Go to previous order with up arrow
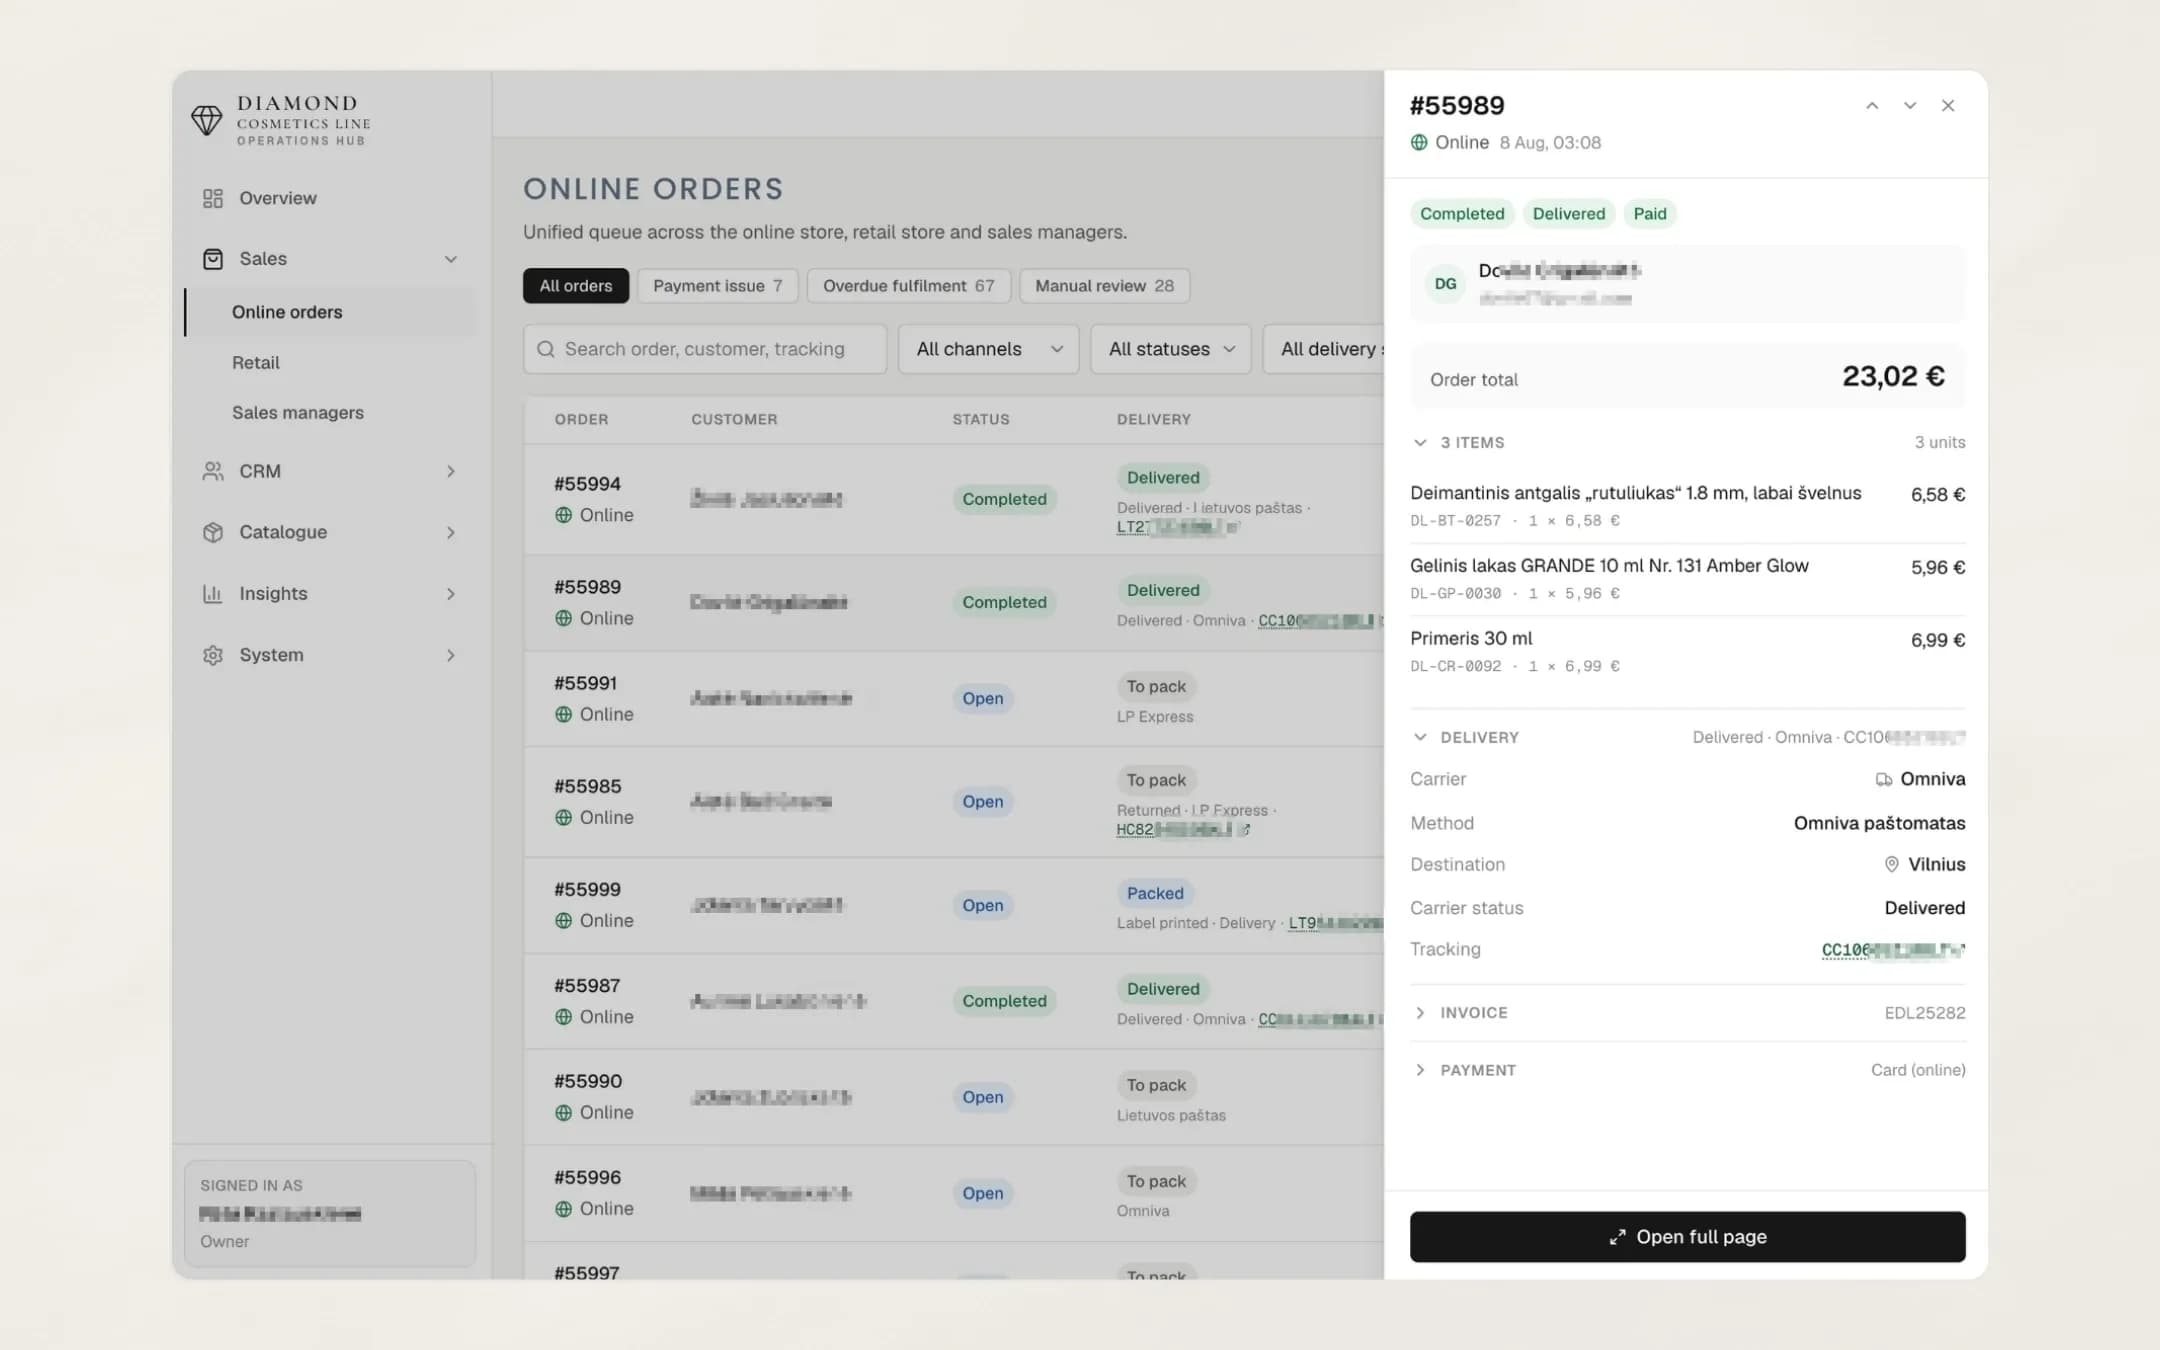This screenshot has height=1350, width=2160. 1872,106
